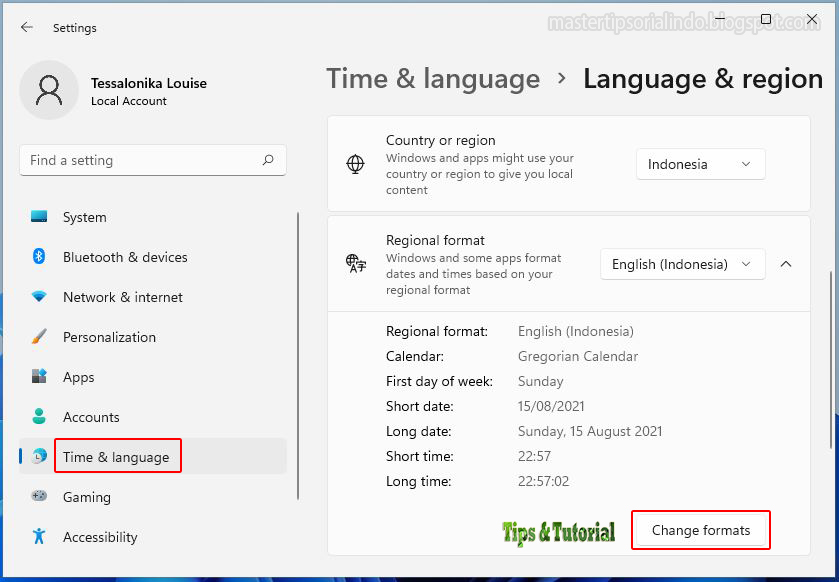The height and width of the screenshot is (582, 839).
Task: Click the globe icon next to Country or region
Action: pyautogui.click(x=355, y=163)
